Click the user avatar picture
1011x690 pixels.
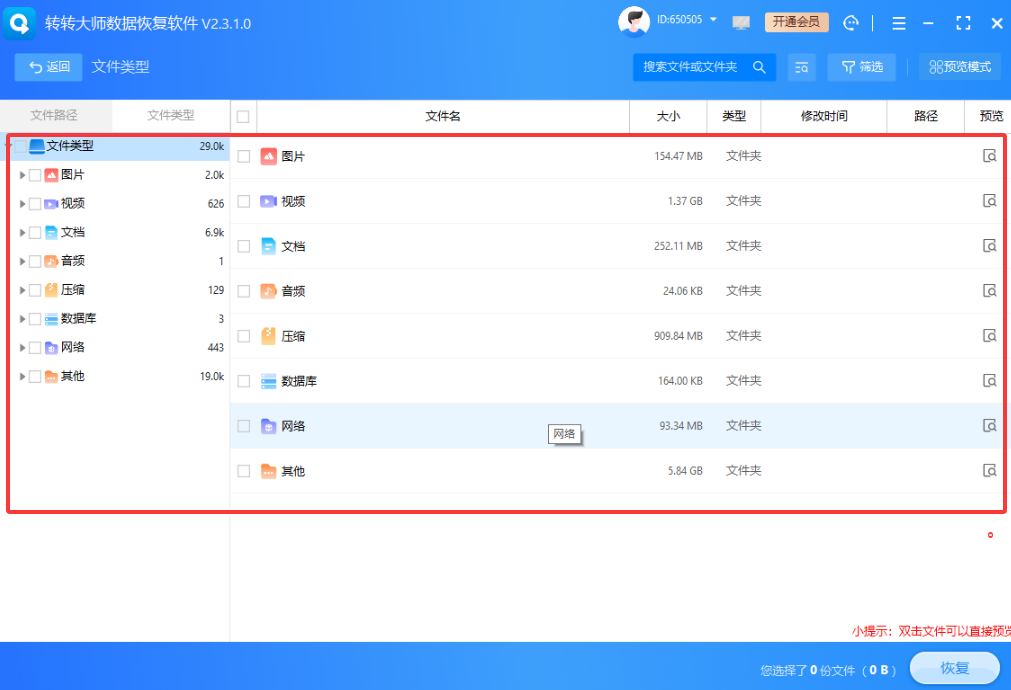pyautogui.click(x=633, y=22)
